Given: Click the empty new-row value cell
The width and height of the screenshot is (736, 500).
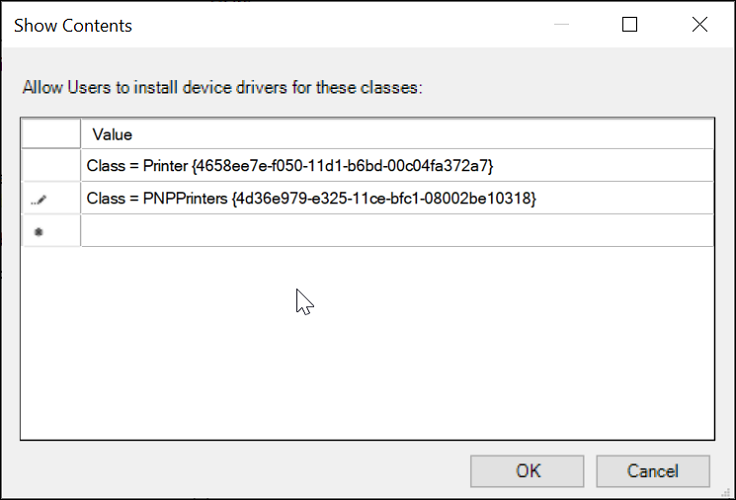Looking at the screenshot, I should [397, 231].
